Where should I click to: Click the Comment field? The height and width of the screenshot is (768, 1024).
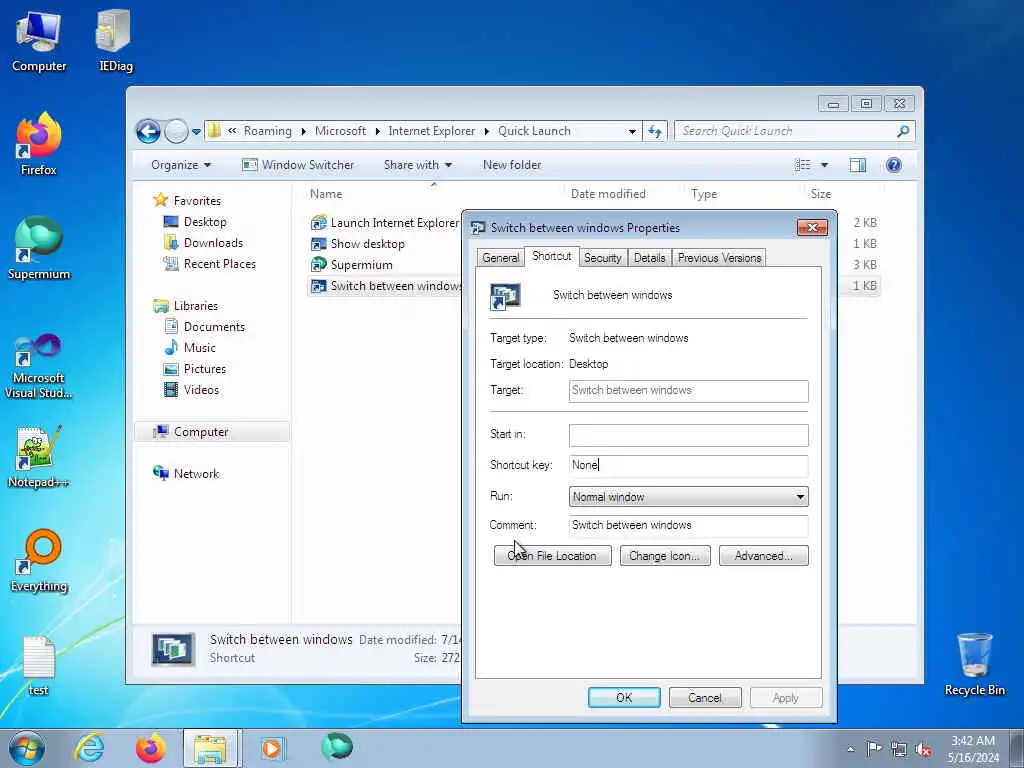point(688,526)
